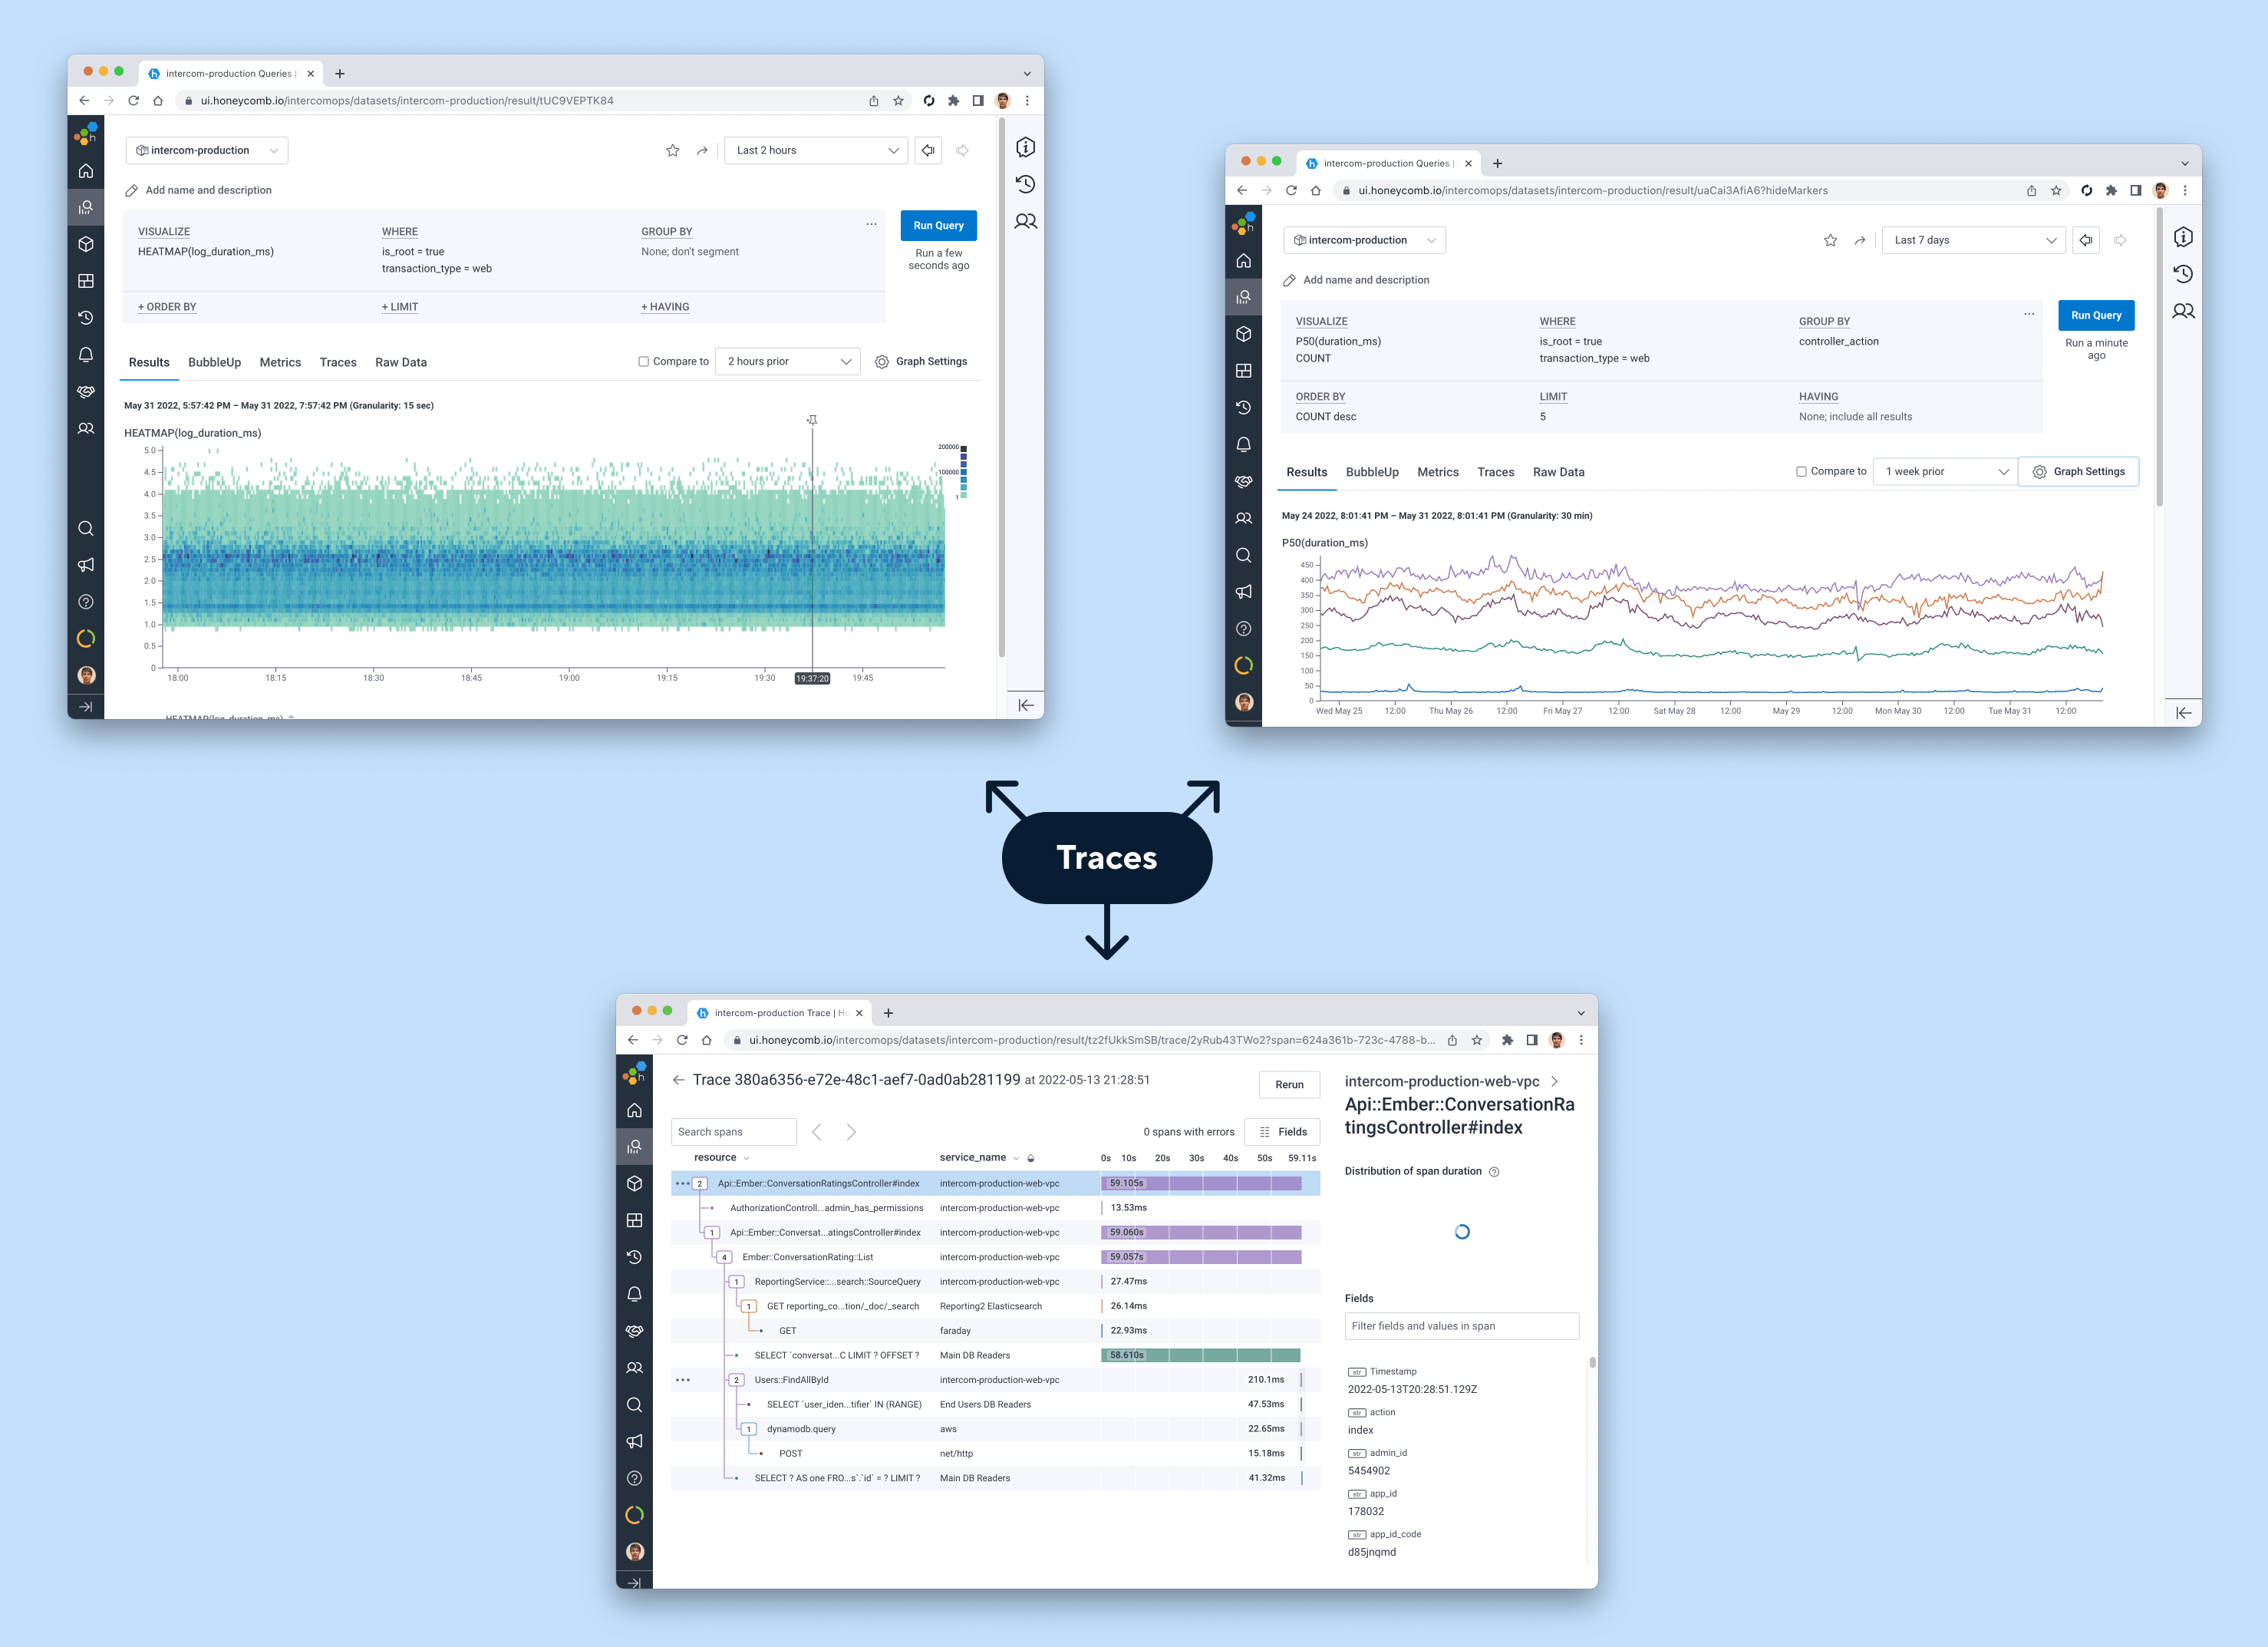
Task: Click the bell icon in top-left window sidebar
Action: pyautogui.click(x=86, y=355)
